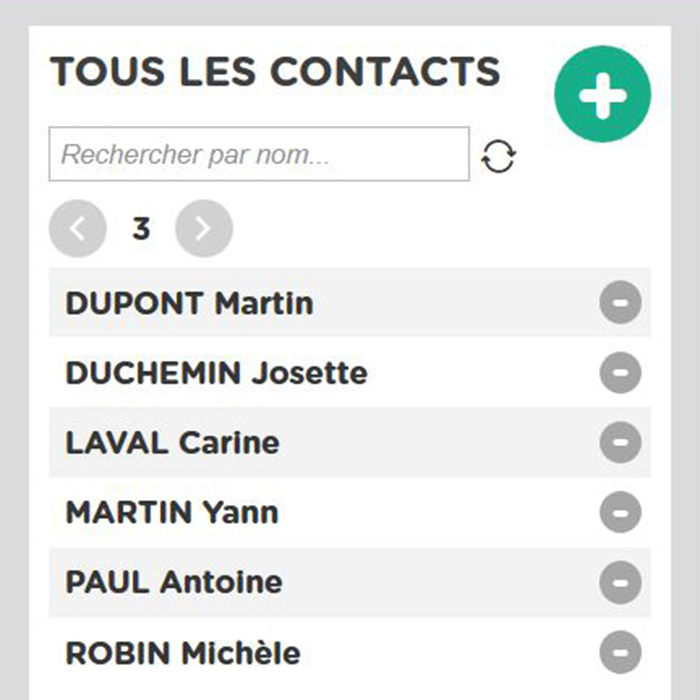Remove MARTIN Yann with the minus icon
The width and height of the screenshot is (700, 700).
(621, 512)
